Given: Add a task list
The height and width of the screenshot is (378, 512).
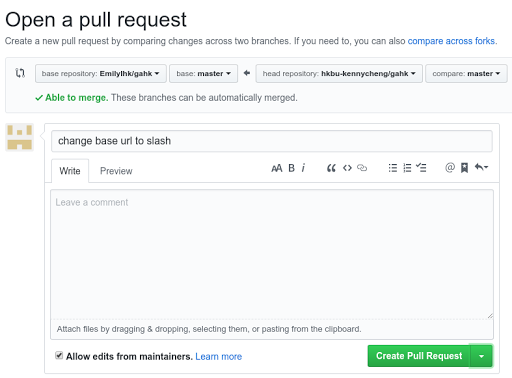Looking at the screenshot, I should pyautogui.click(x=421, y=168).
